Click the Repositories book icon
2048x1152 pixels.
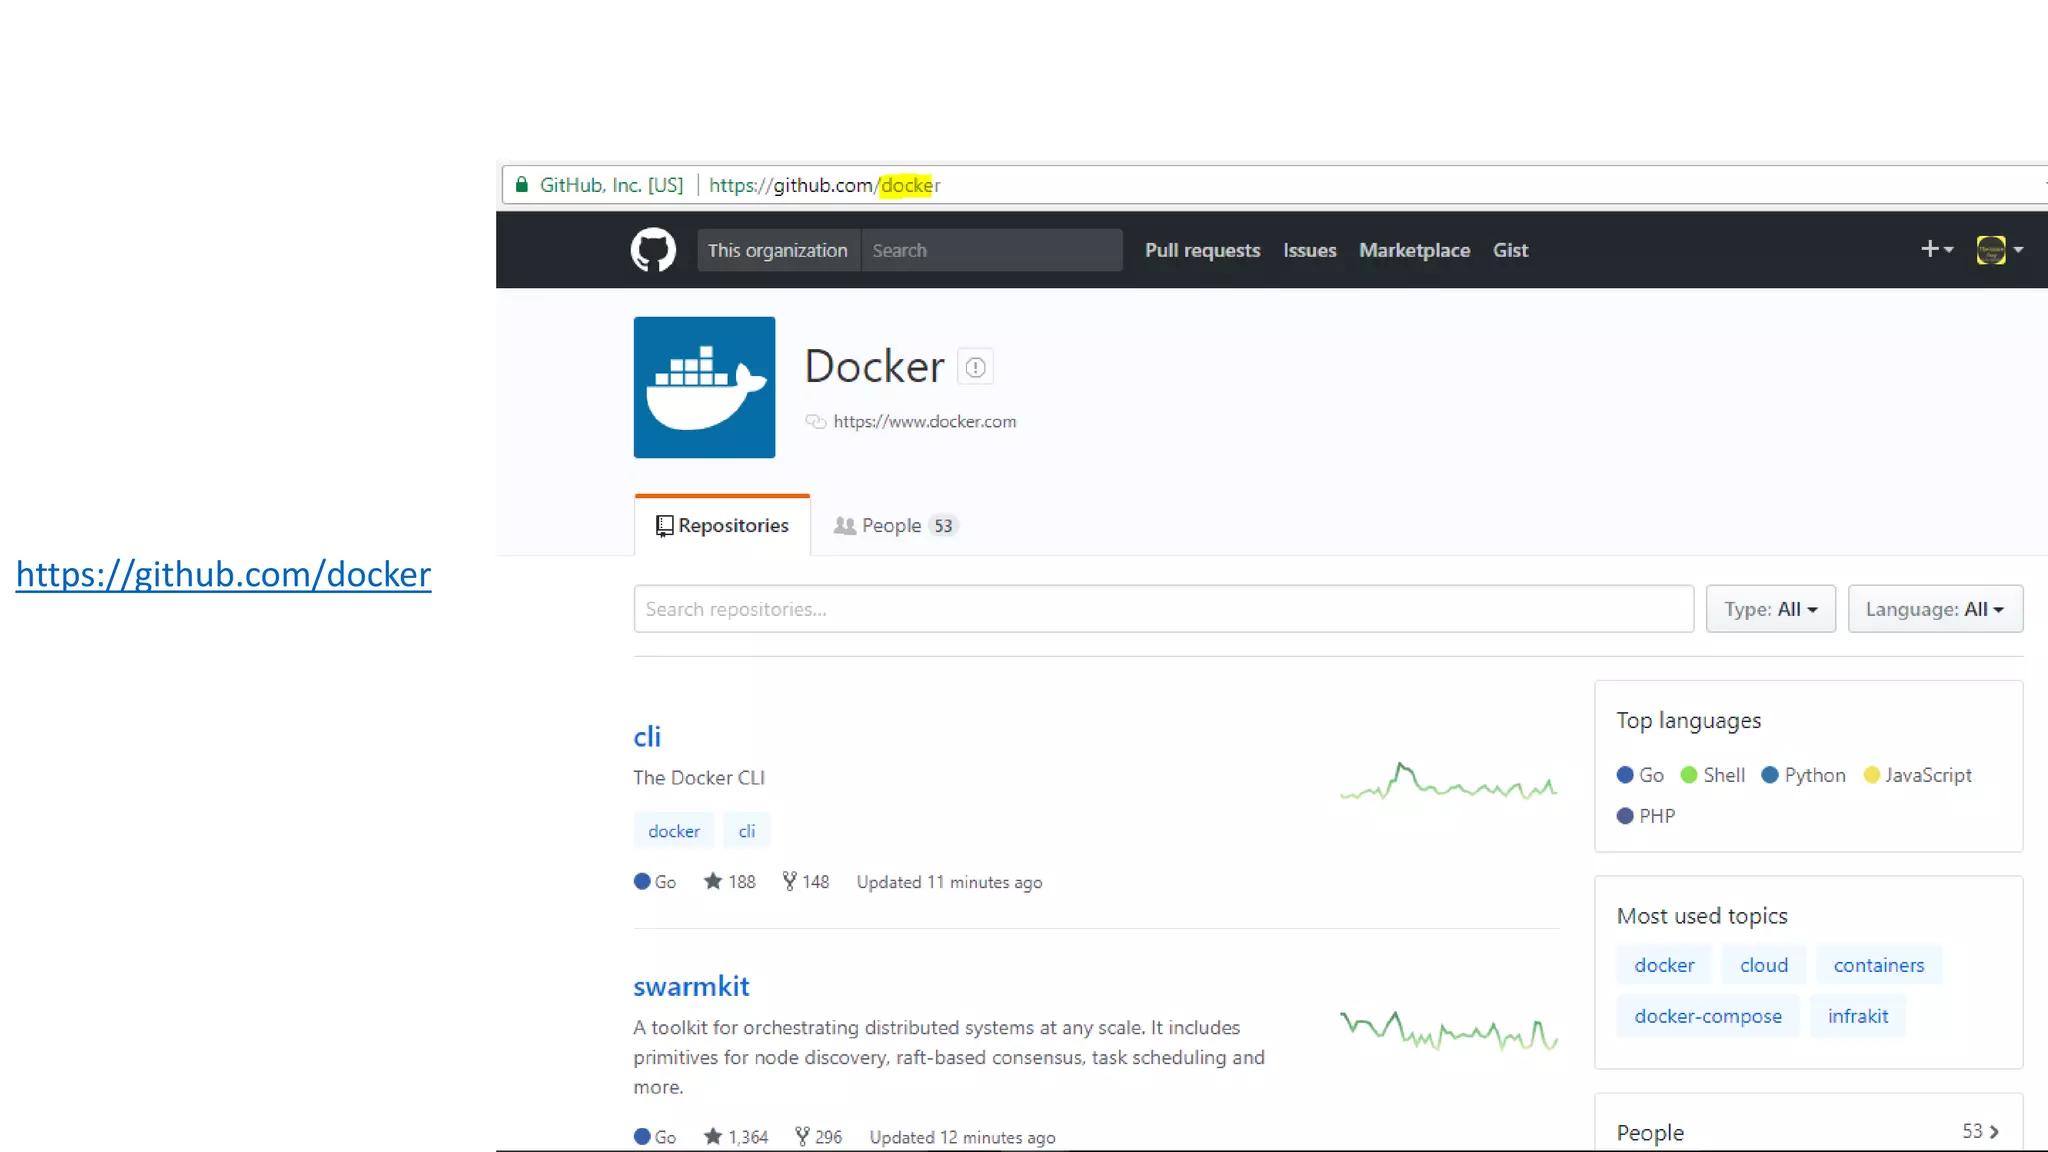point(664,526)
